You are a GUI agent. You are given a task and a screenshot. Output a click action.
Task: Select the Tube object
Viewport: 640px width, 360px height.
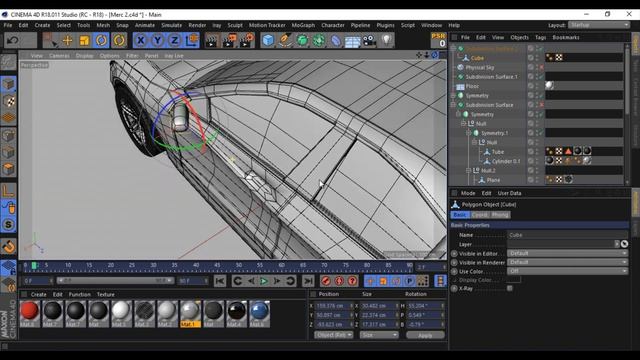pos(498,152)
